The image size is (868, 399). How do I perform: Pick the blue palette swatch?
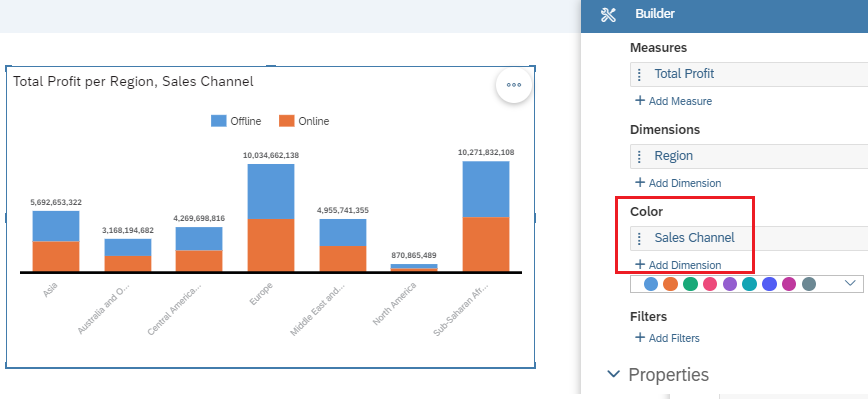[651, 284]
